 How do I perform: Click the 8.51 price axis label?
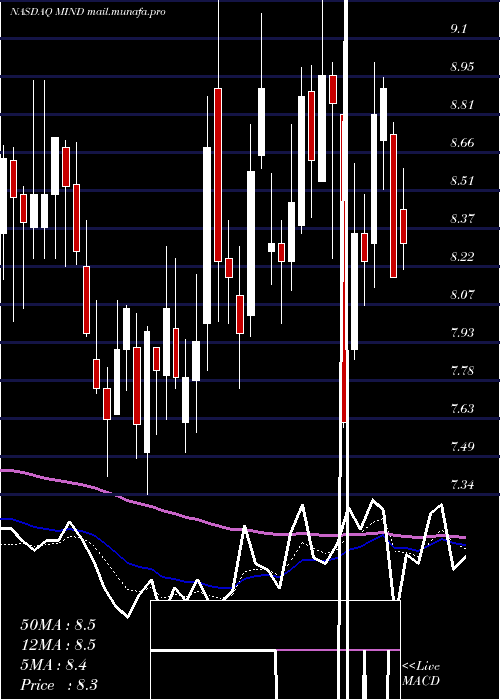coord(462,181)
